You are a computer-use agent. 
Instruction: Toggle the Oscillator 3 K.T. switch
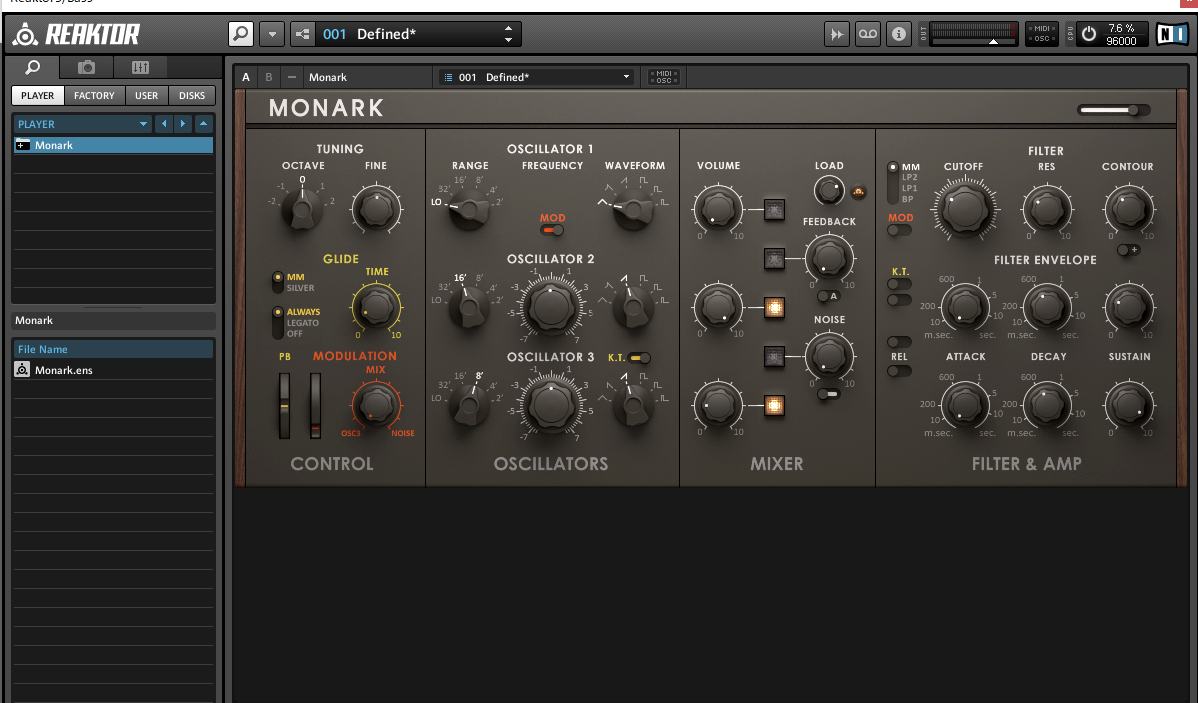640,358
